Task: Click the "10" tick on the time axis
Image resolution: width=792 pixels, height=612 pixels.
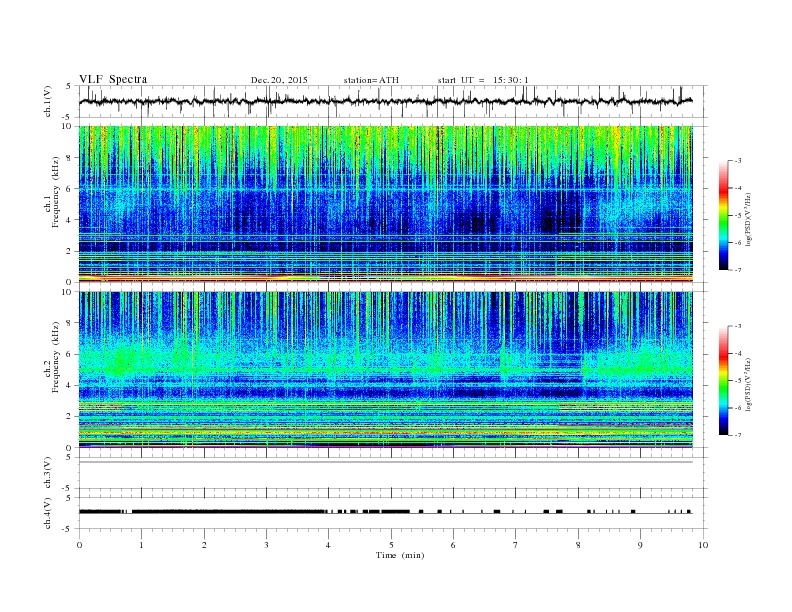Action: (x=703, y=545)
